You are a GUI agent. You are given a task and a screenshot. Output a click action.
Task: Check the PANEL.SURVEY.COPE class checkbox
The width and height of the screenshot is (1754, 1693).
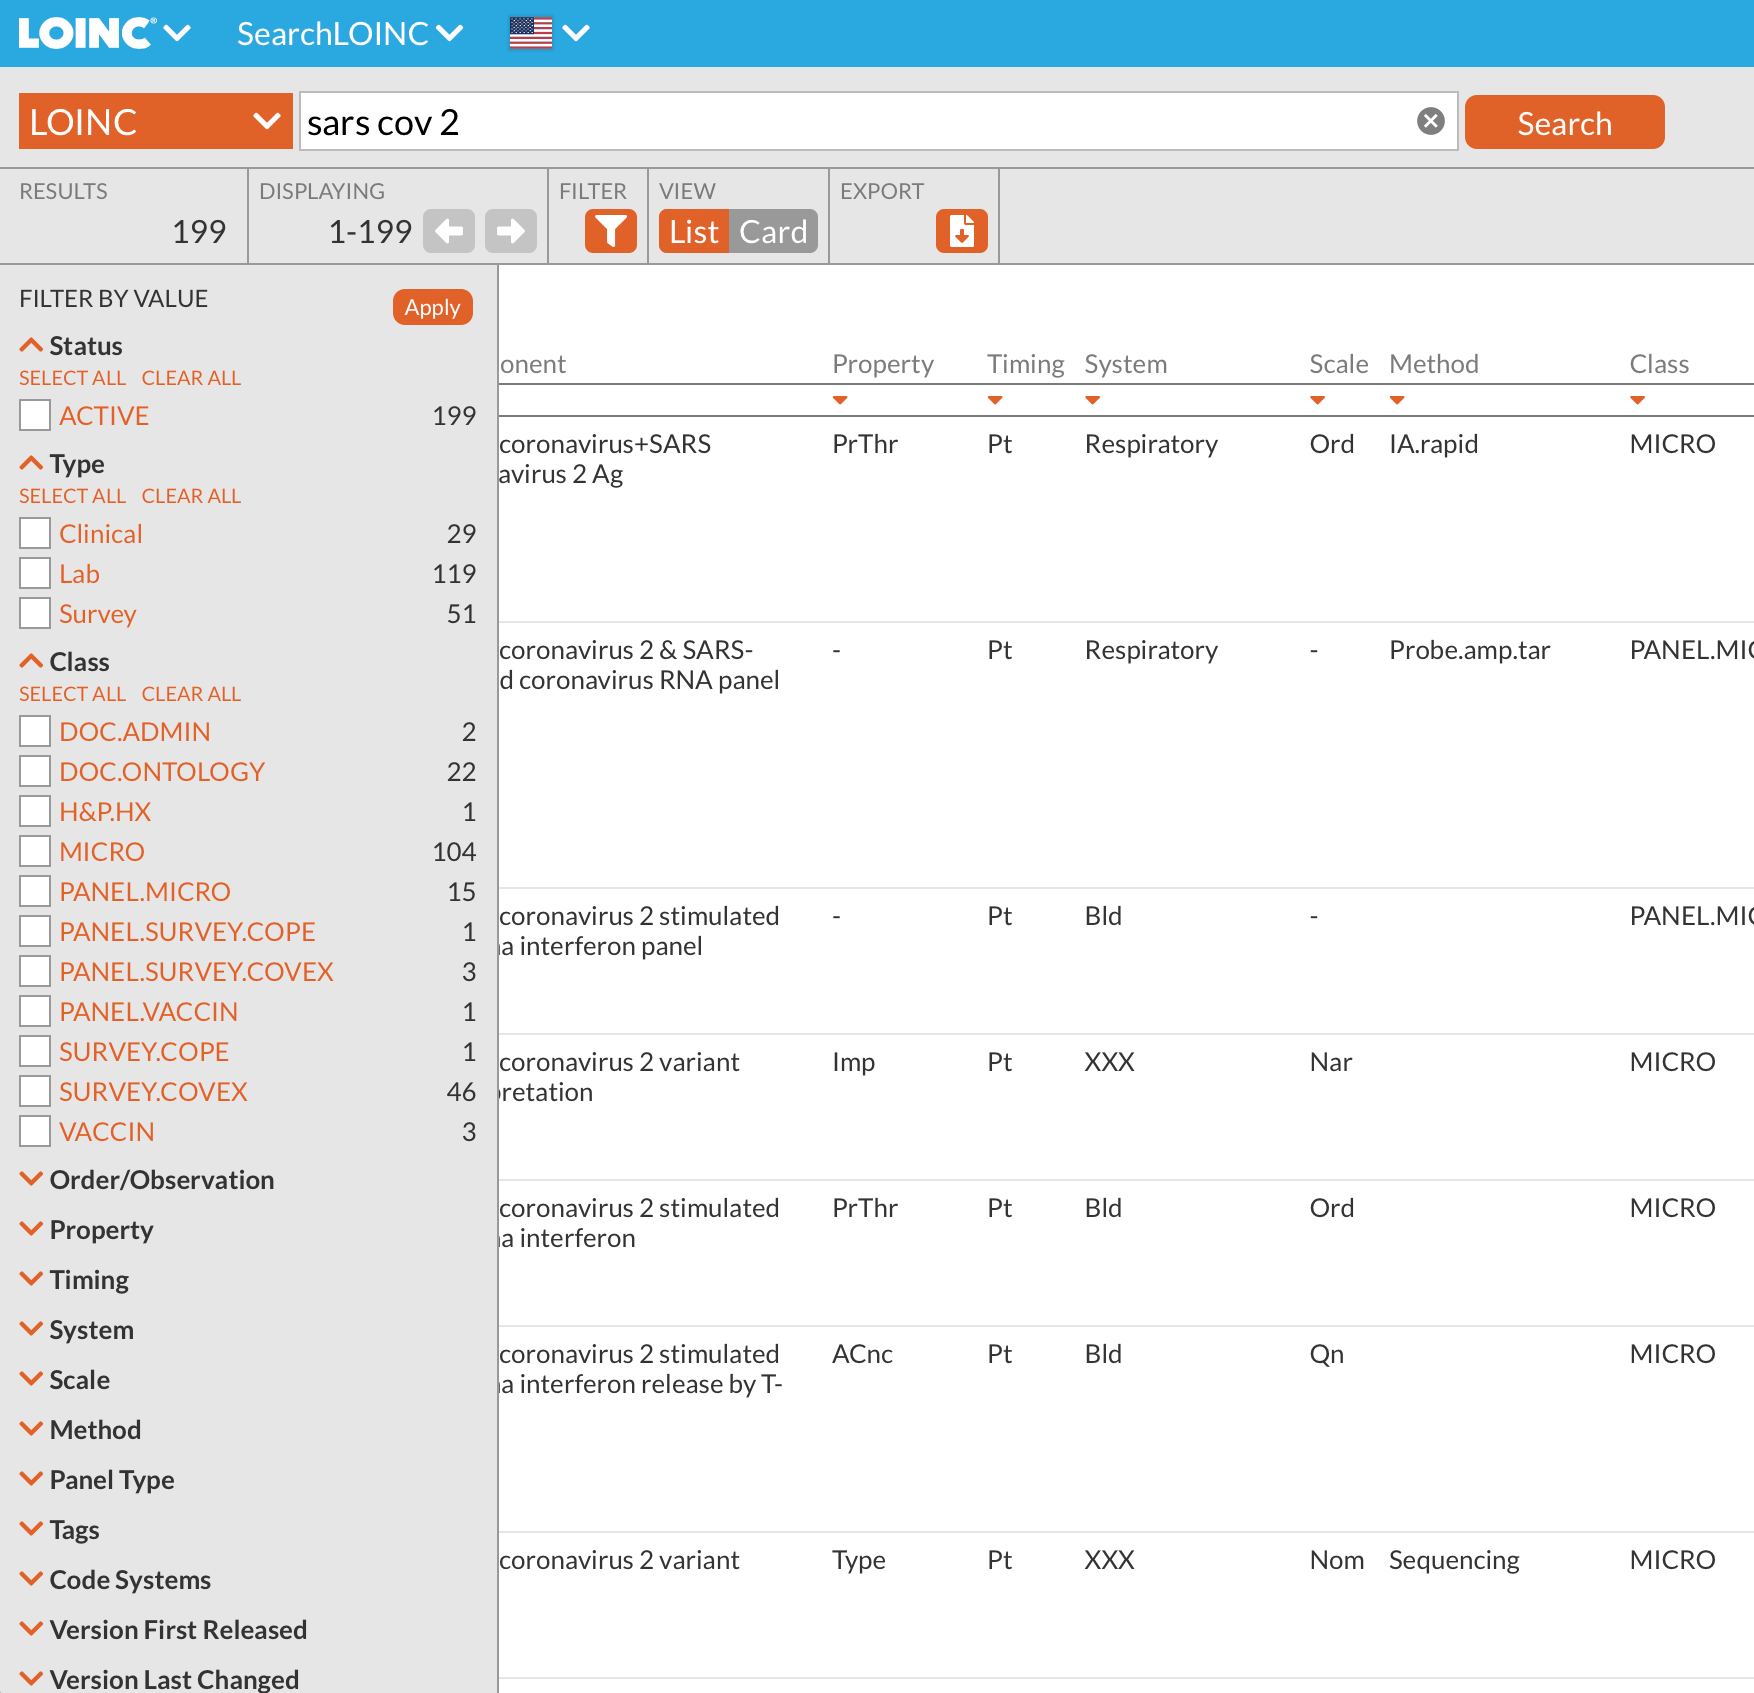(35, 931)
